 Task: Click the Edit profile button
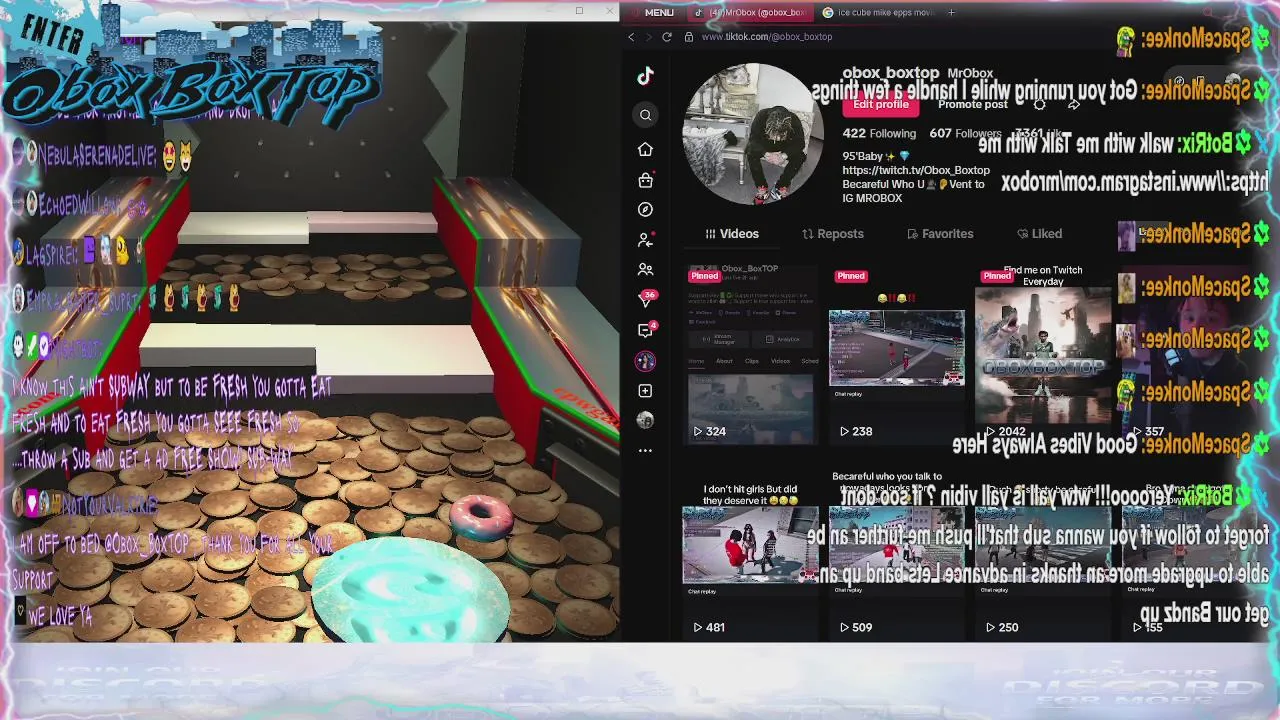881,104
